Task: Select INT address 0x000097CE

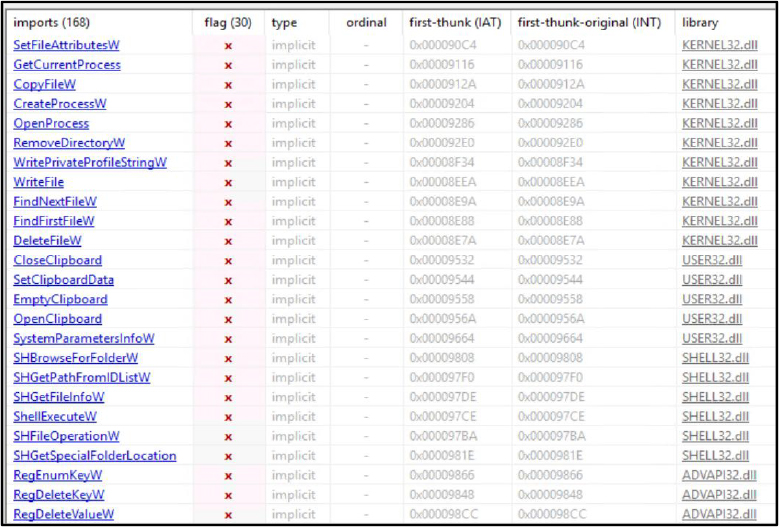Action: (x=551, y=416)
